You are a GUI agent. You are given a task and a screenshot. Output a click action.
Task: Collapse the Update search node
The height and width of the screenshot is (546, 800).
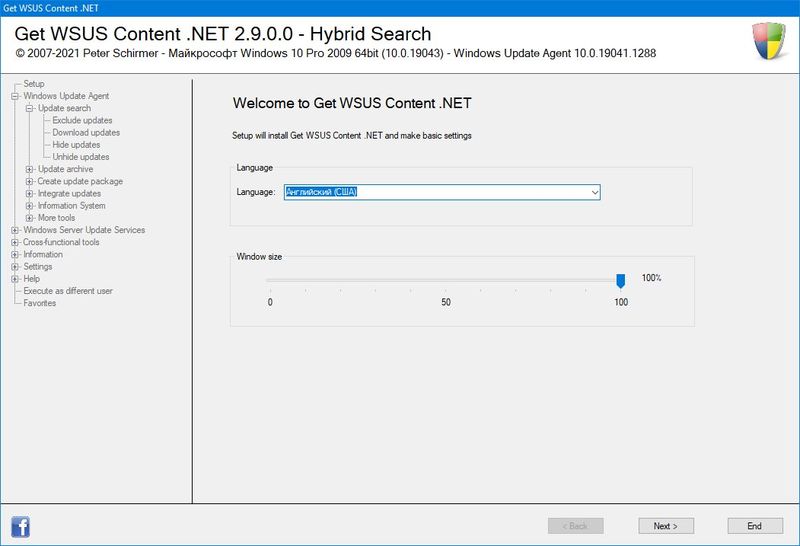(x=30, y=108)
